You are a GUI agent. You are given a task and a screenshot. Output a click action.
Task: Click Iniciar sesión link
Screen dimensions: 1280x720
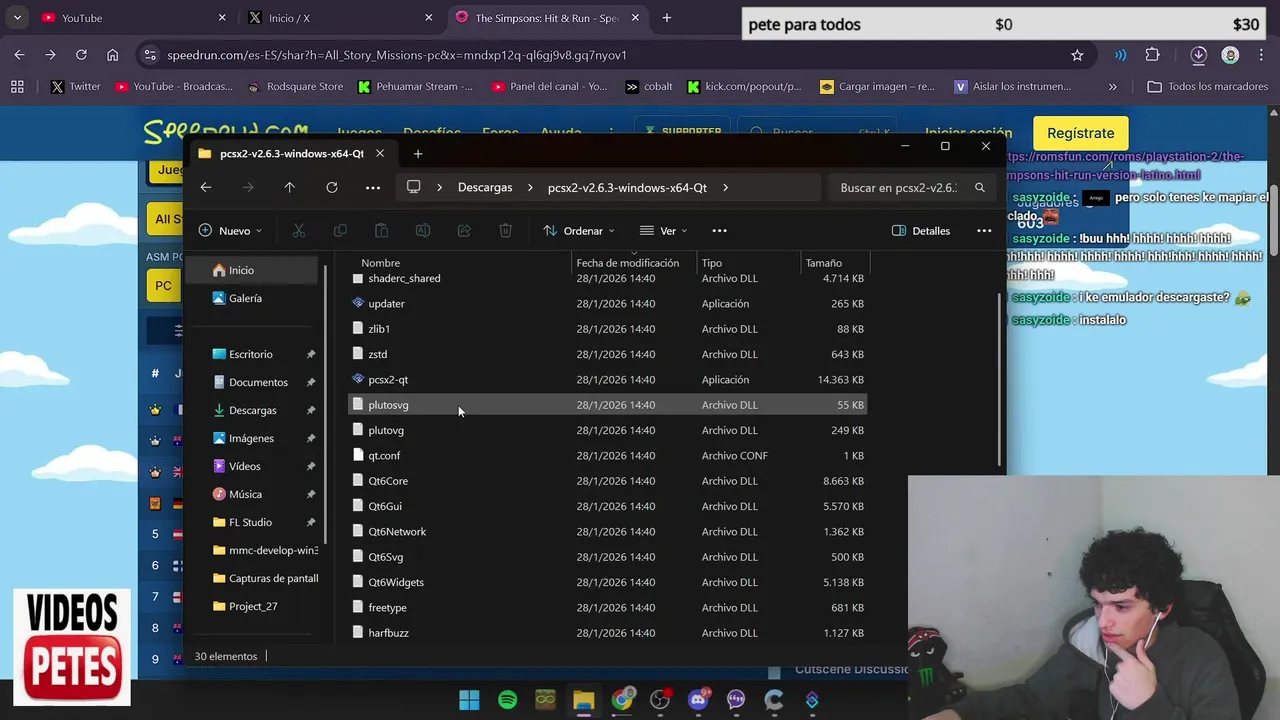click(x=968, y=132)
